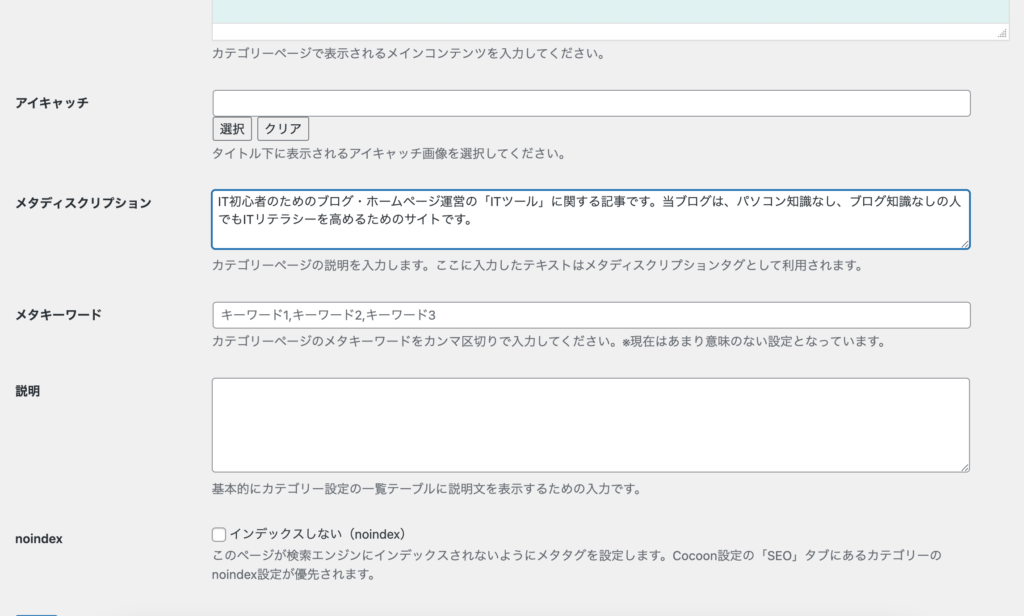Click the アイキャッチ image URL field
1024x616 pixels.
[591, 103]
